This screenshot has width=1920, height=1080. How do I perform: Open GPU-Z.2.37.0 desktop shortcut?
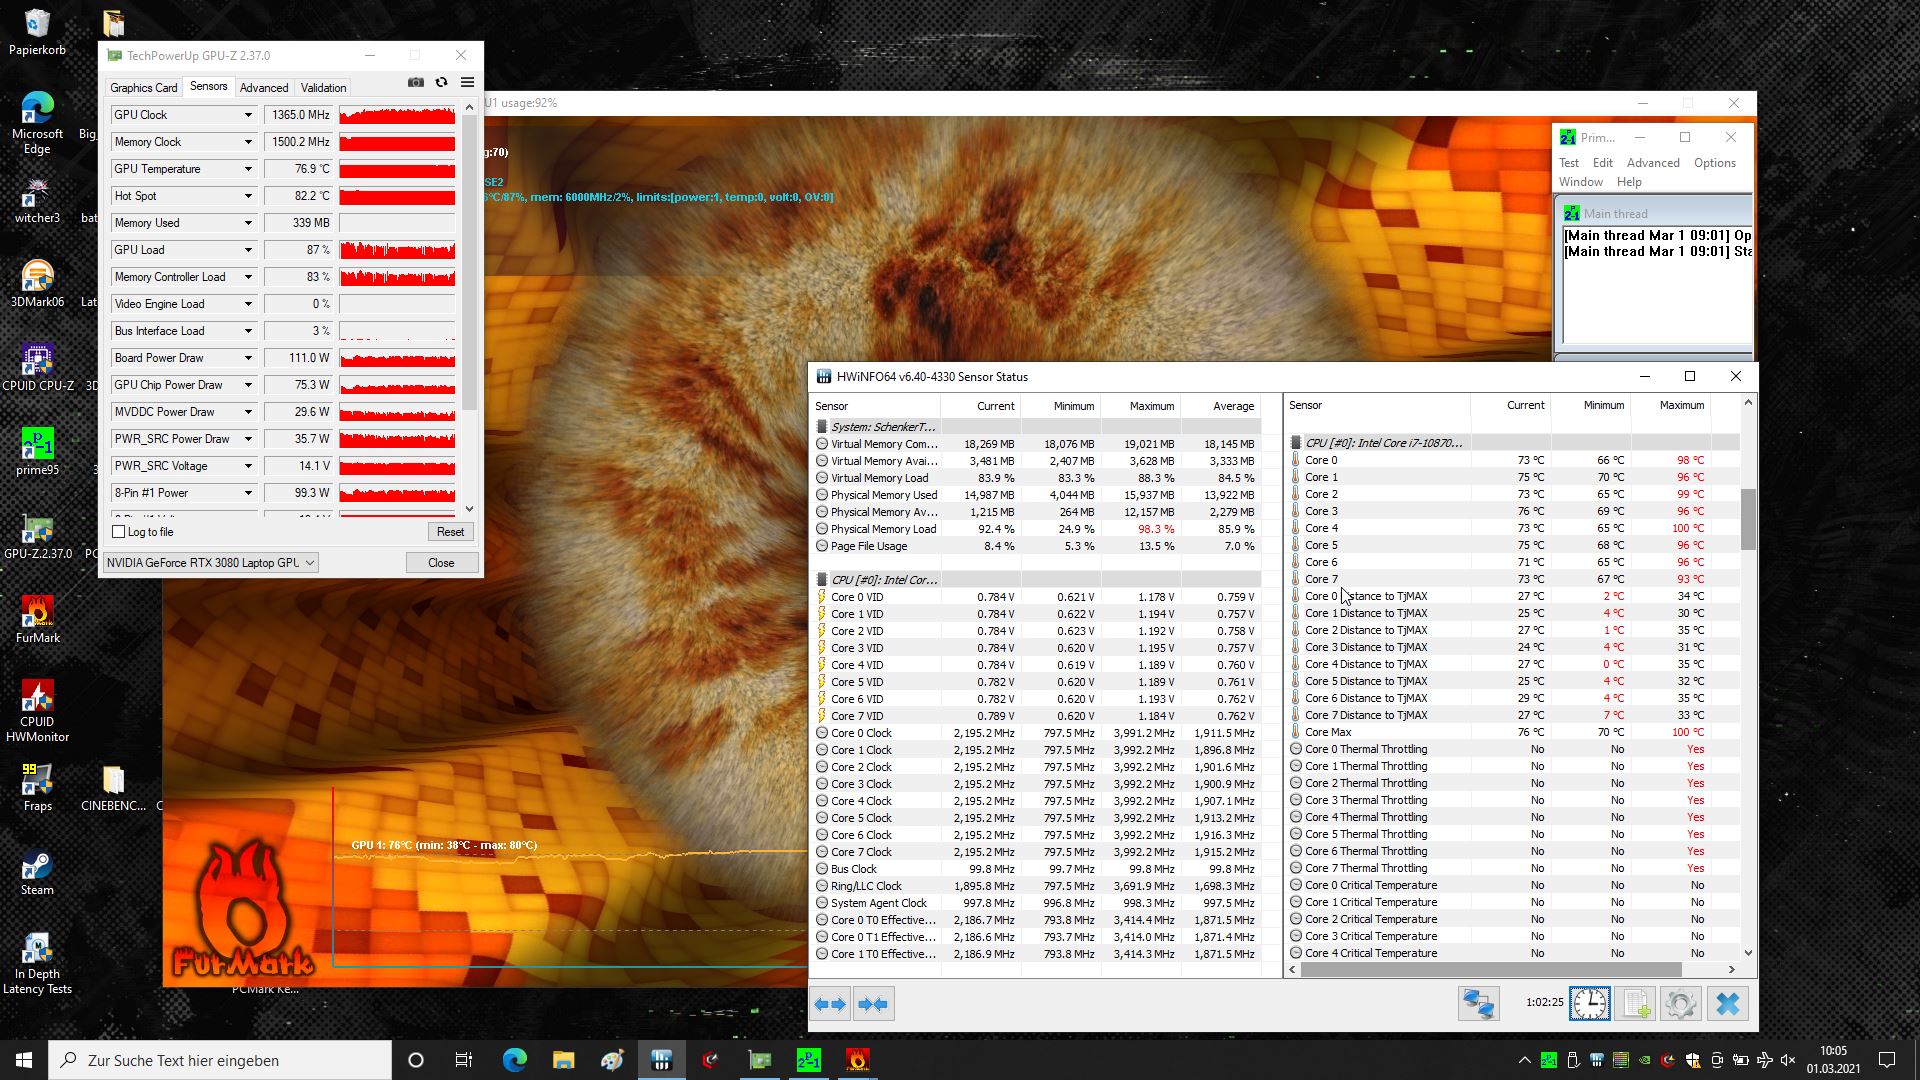click(x=37, y=536)
